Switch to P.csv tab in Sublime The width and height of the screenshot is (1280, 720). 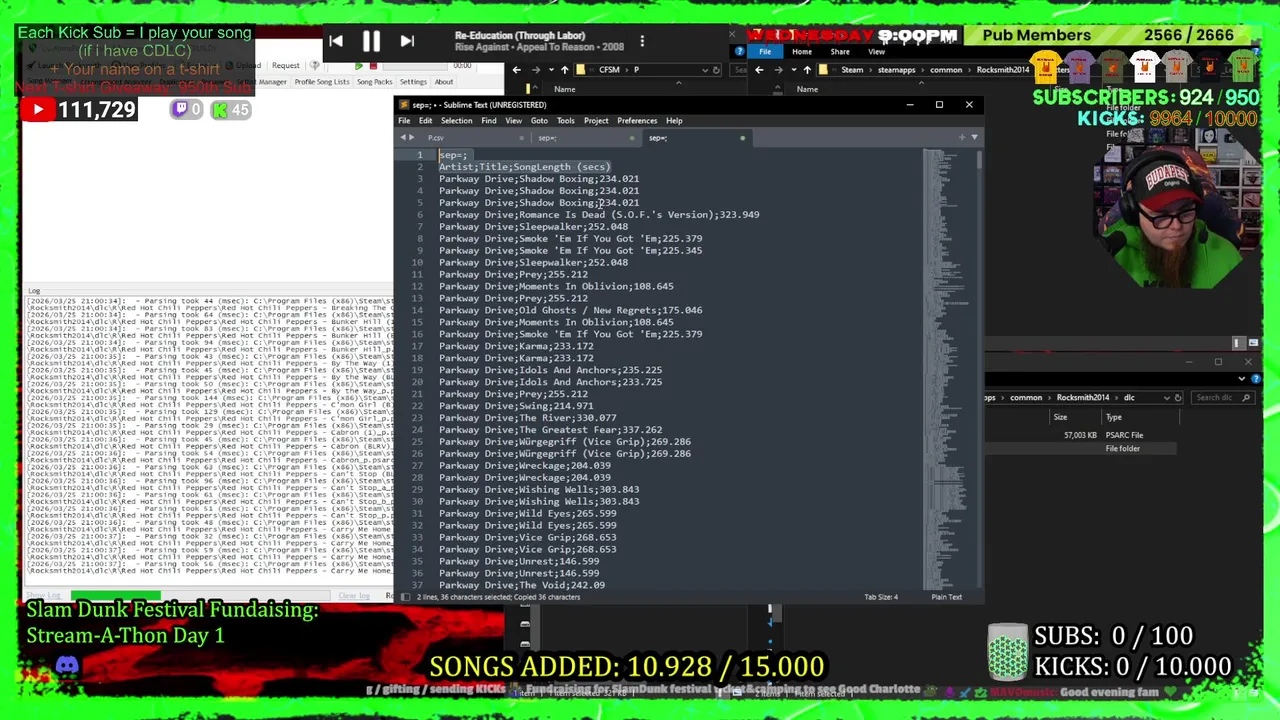(436, 138)
